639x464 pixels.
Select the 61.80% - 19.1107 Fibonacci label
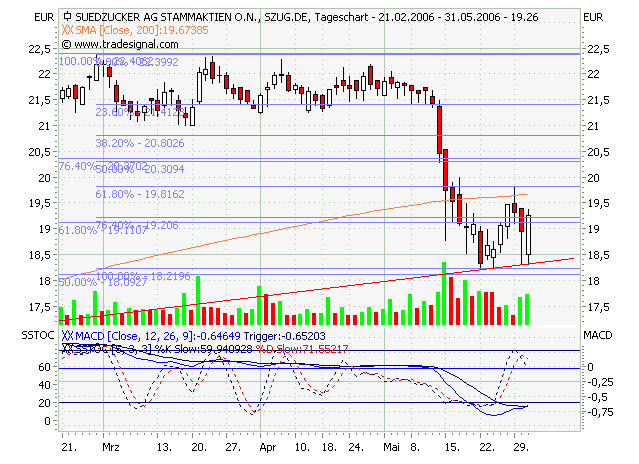[103, 231]
